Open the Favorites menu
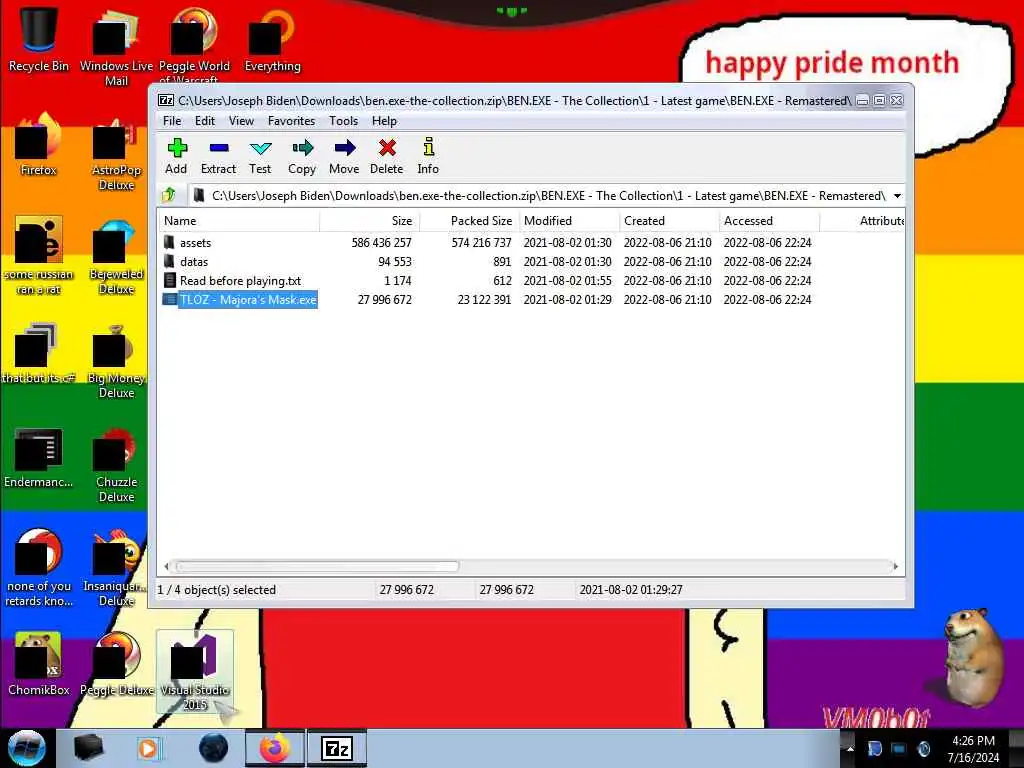Viewport: 1024px width, 768px height. coord(291,121)
